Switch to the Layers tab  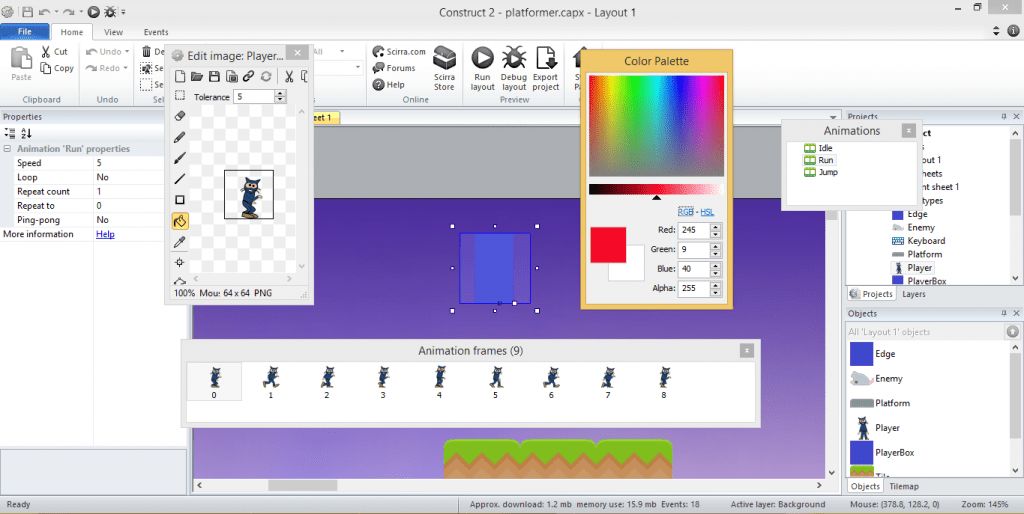pos(914,294)
